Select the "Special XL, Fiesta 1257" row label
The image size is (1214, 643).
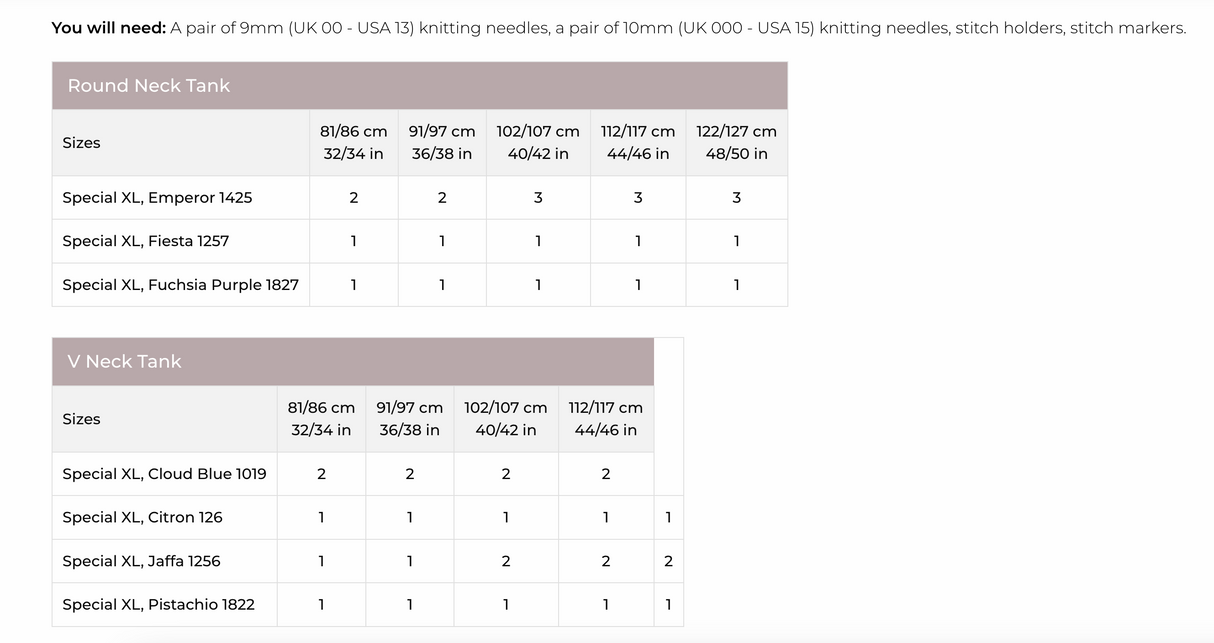click(x=146, y=241)
